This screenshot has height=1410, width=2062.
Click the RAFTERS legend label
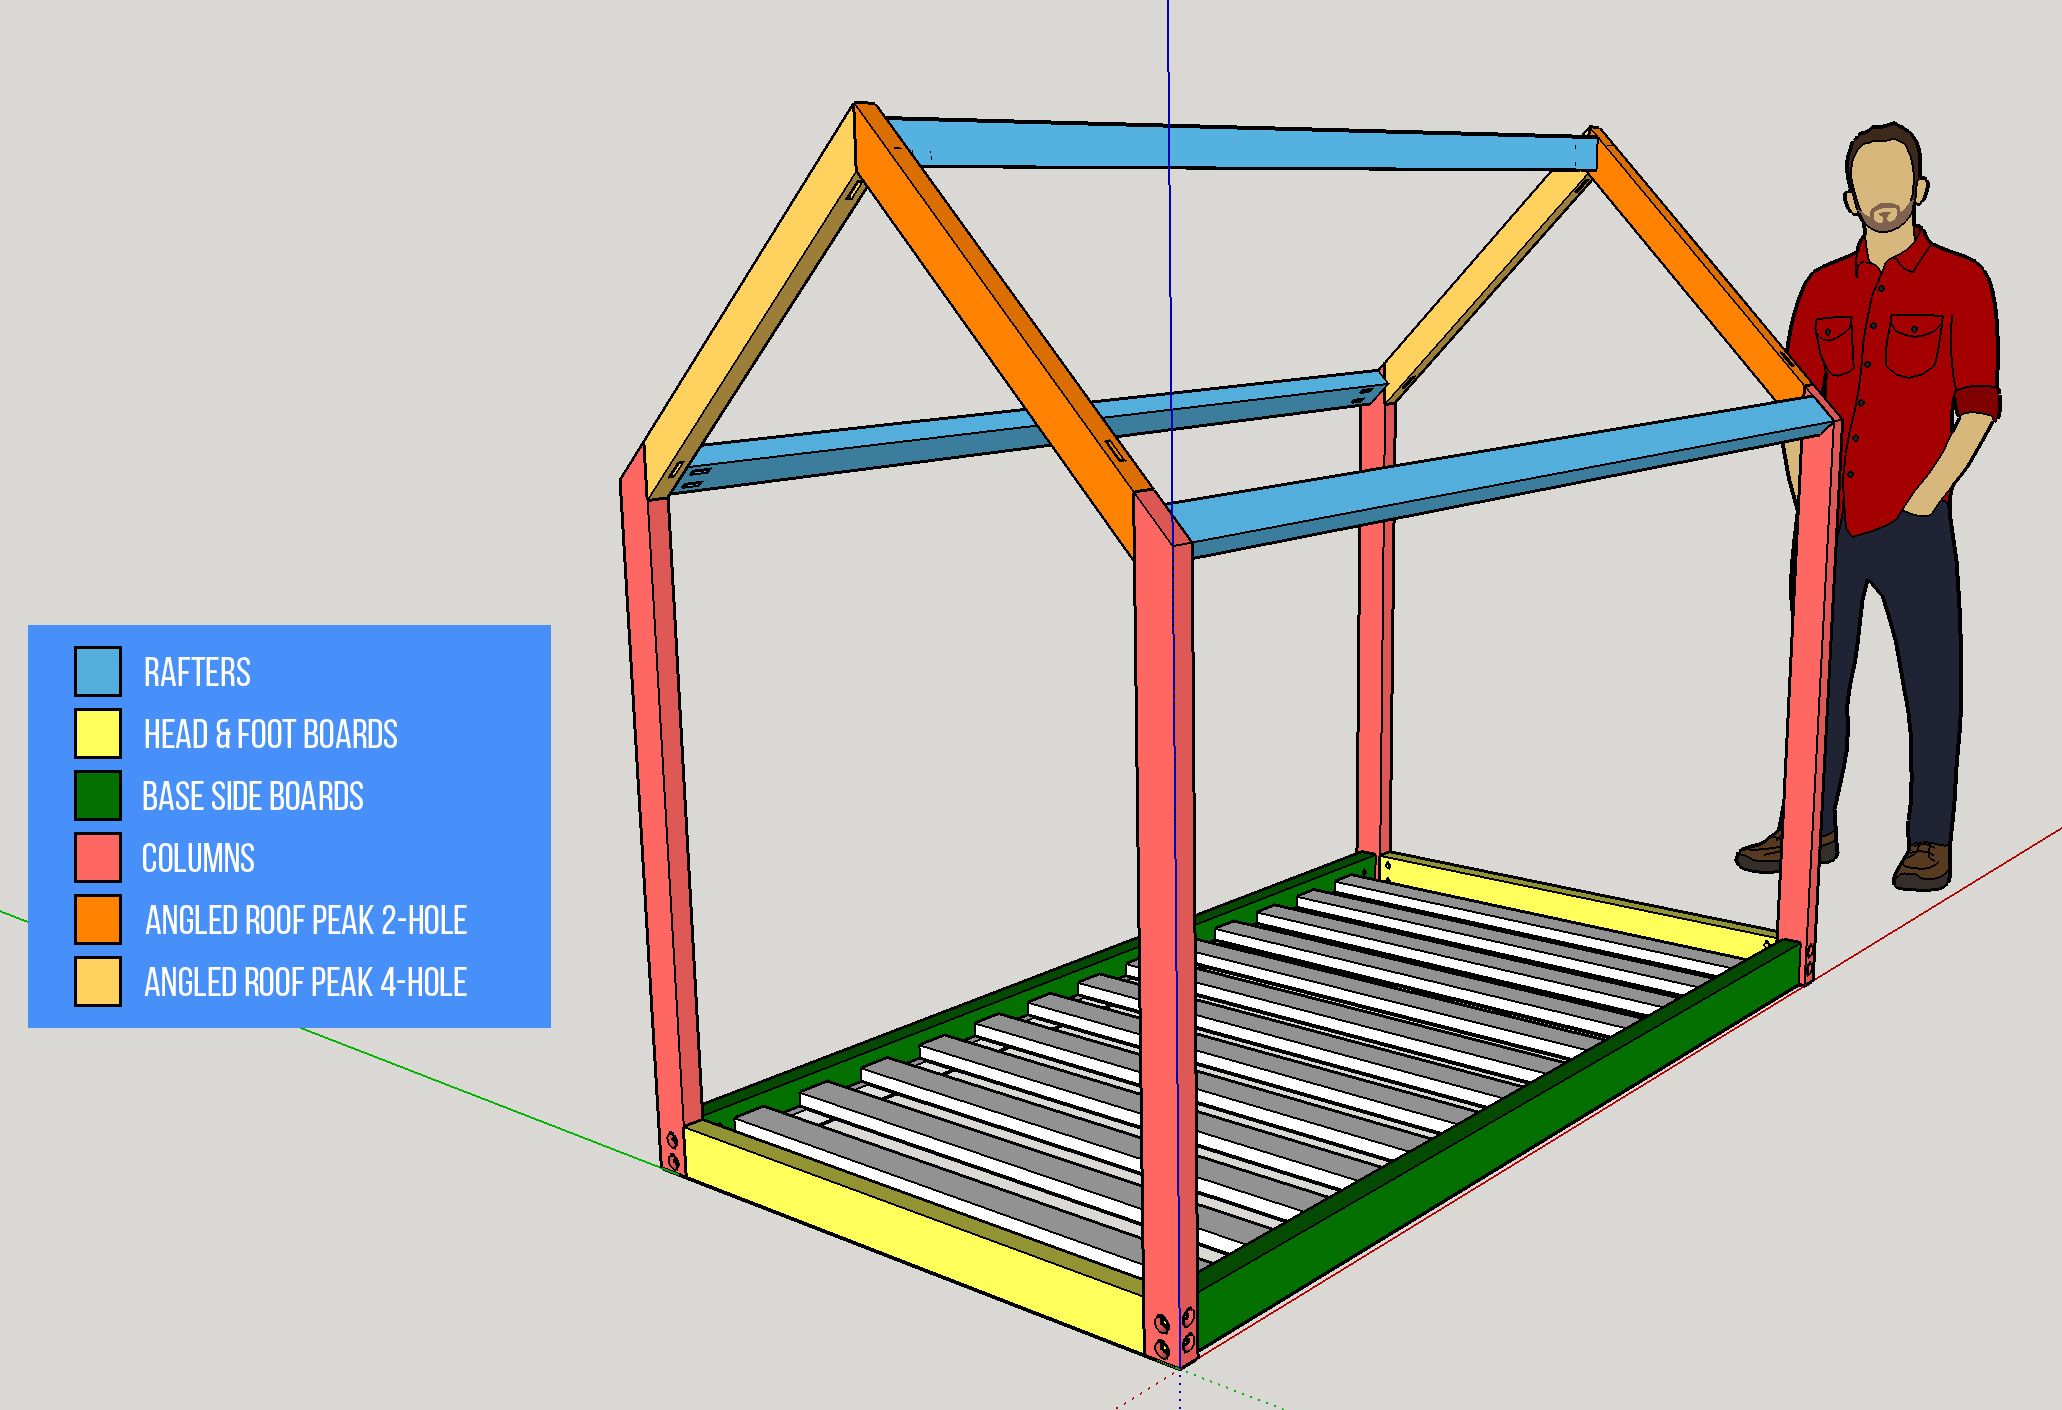tap(197, 672)
